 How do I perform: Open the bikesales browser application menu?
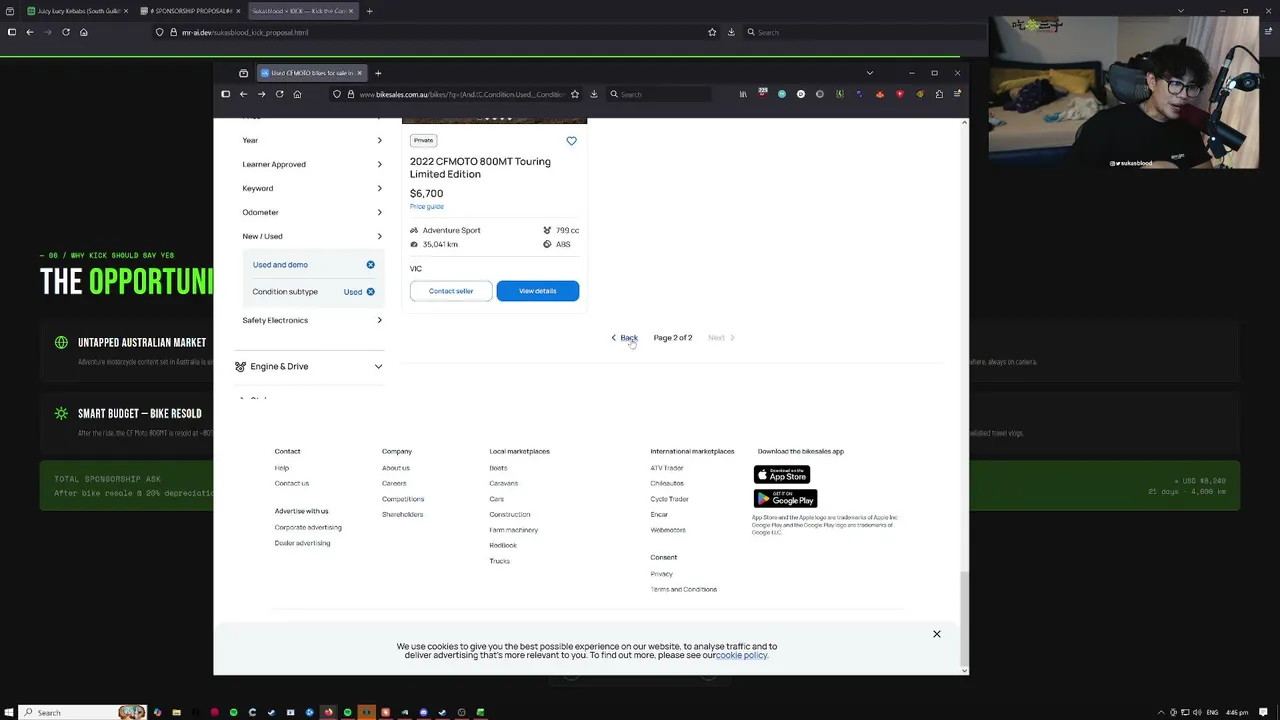pyautogui.click(x=957, y=94)
